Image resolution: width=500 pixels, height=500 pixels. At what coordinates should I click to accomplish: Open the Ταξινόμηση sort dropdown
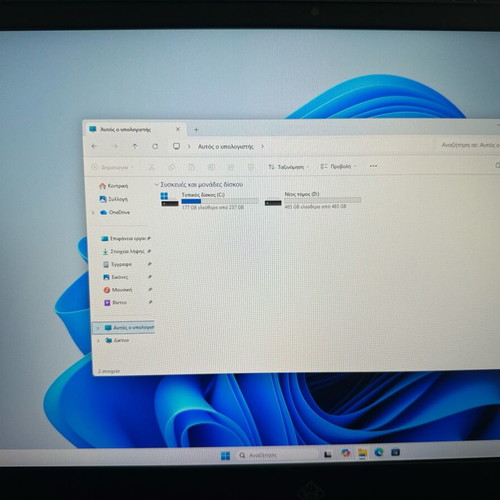pos(289,167)
